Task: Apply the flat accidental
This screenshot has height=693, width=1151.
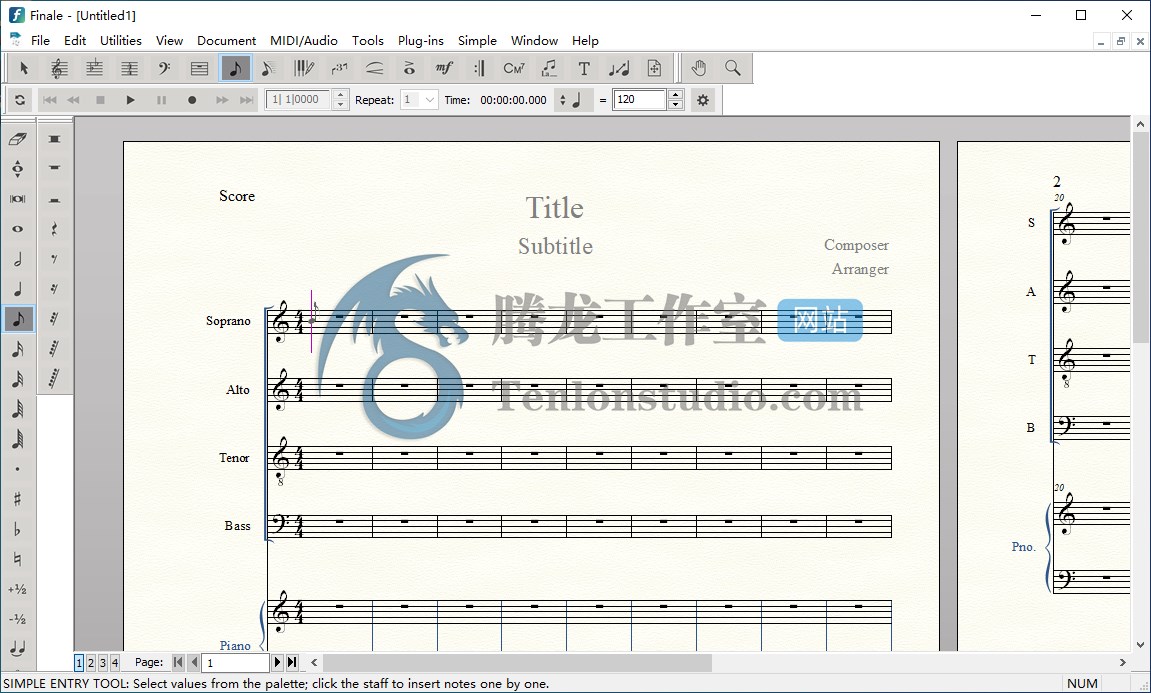Action: click(x=18, y=529)
